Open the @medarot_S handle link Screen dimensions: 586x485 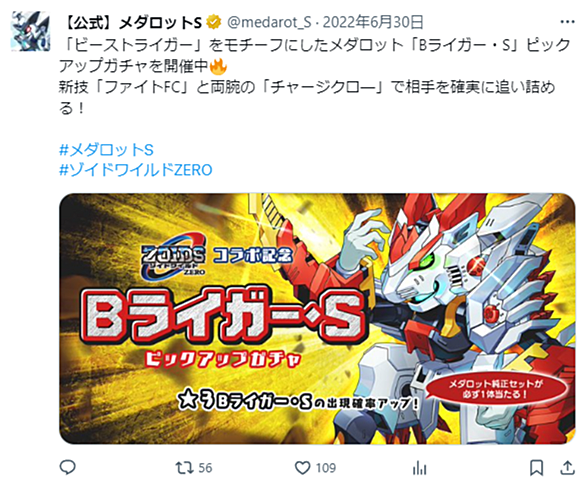point(269,22)
